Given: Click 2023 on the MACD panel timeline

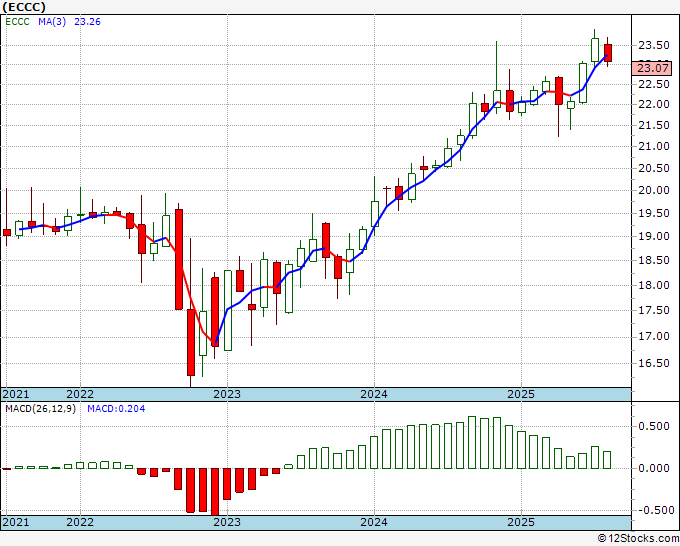Looking at the screenshot, I should click(227, 522).
